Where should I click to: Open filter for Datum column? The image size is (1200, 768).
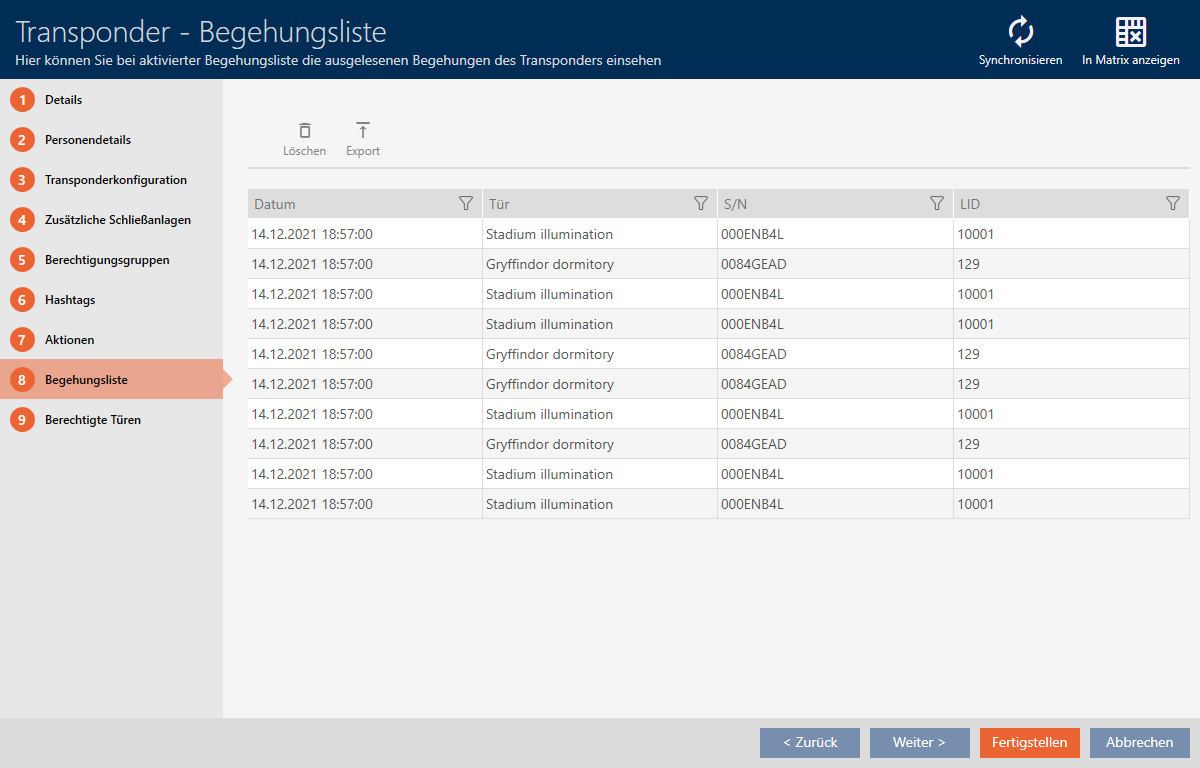[x=465, y=204]
